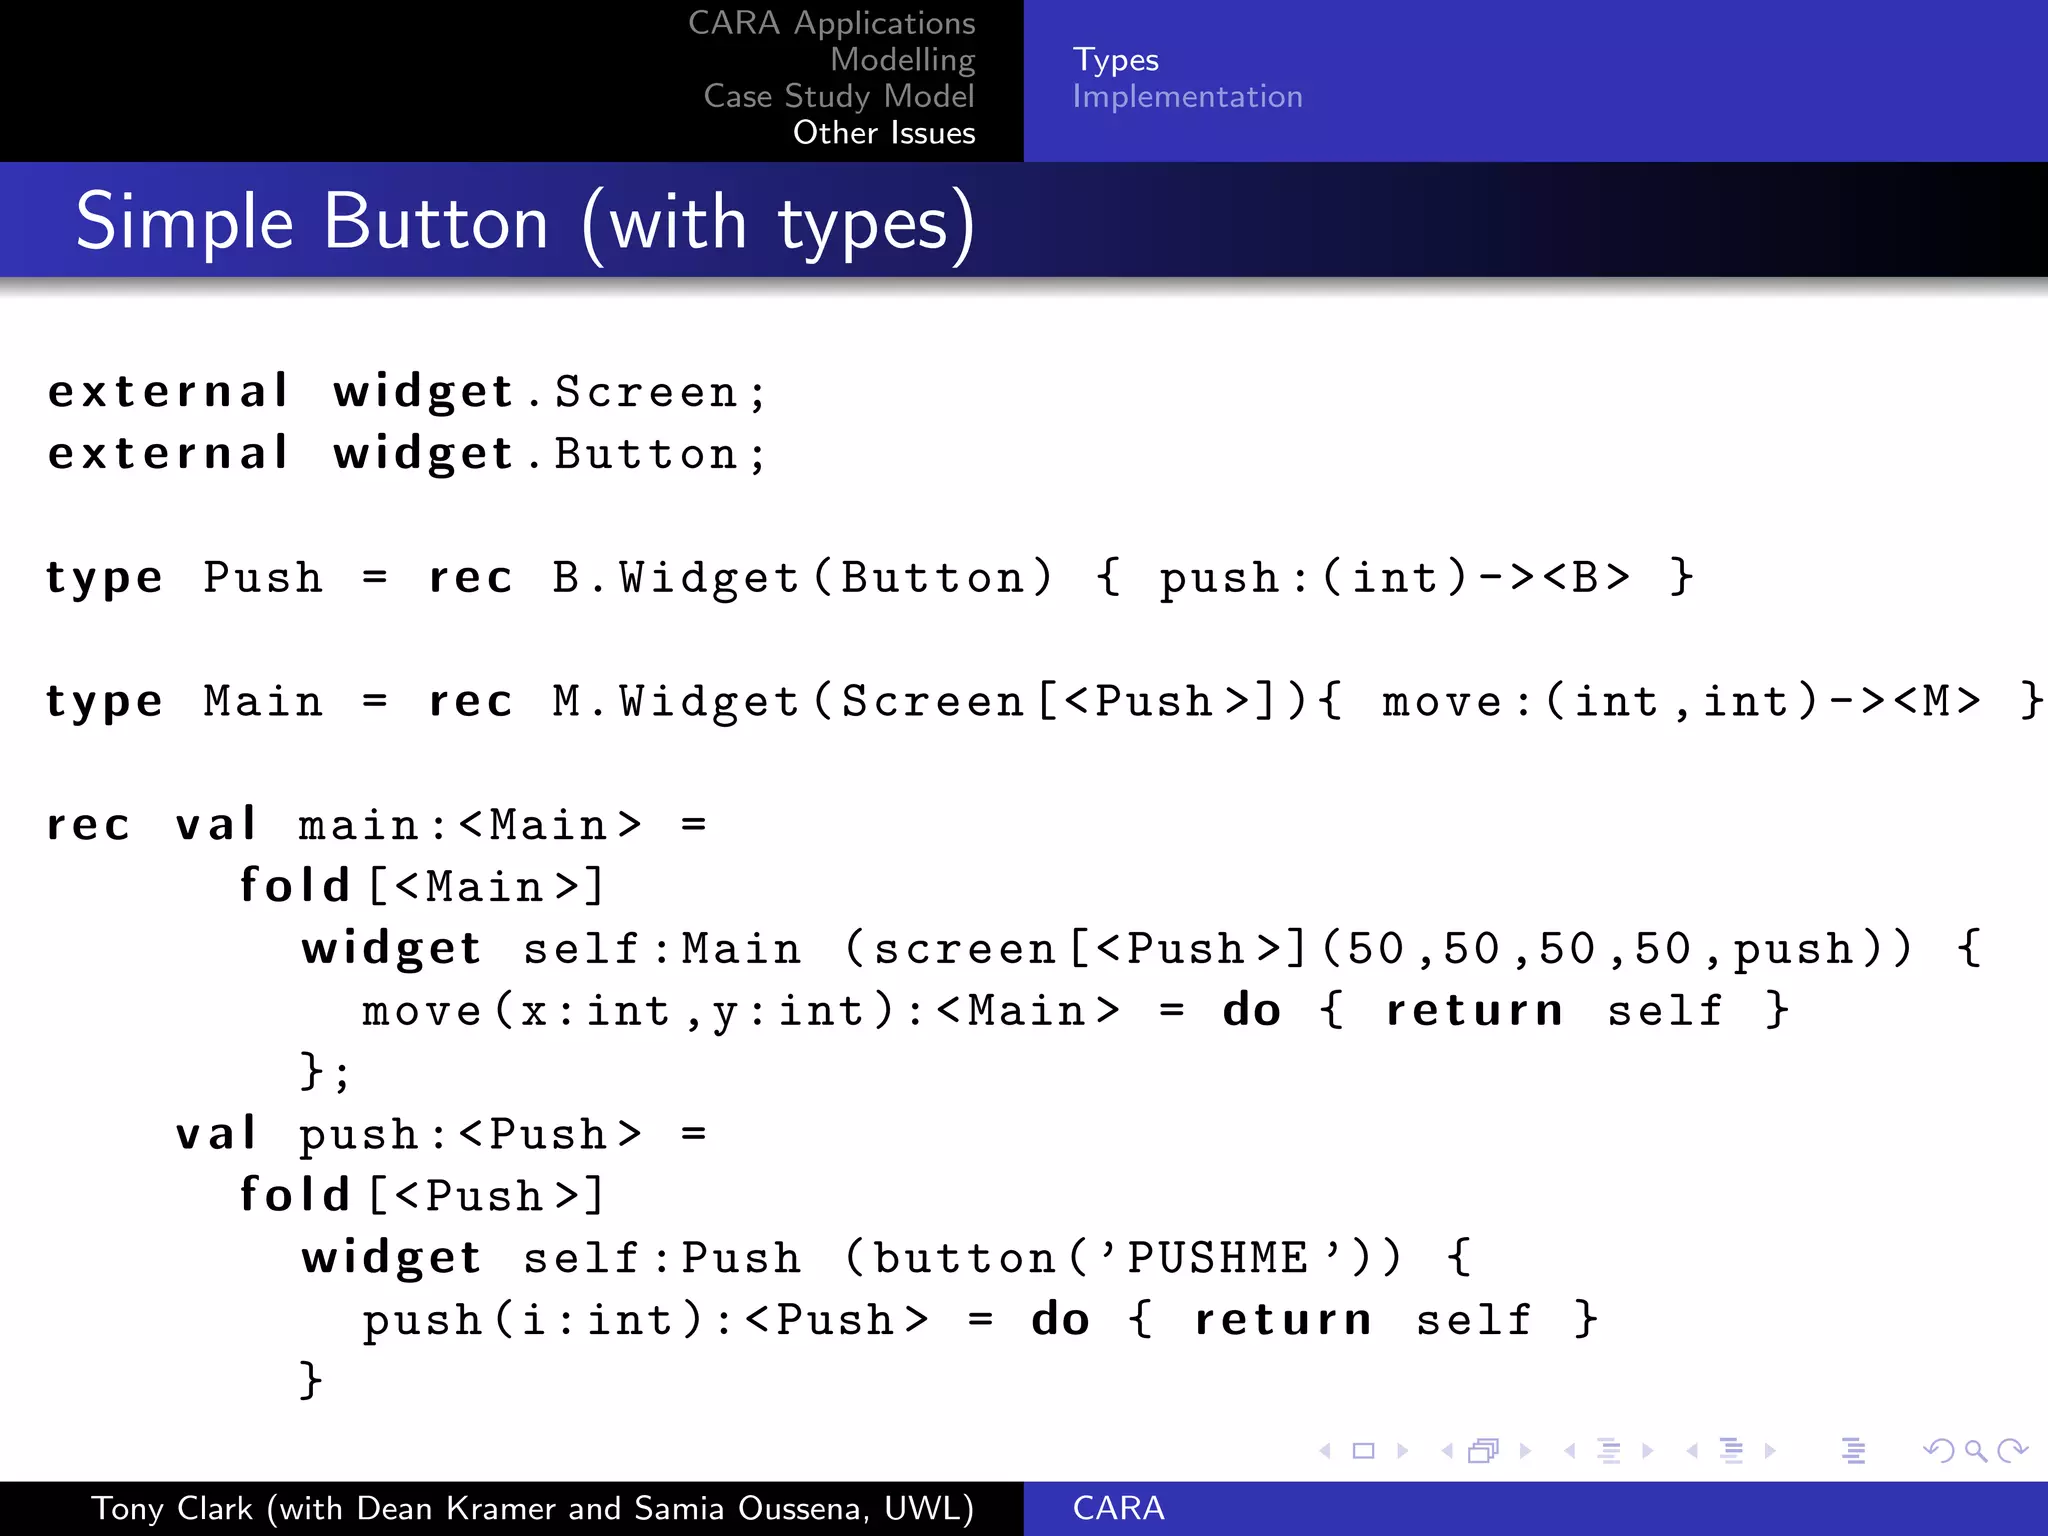
Task: Jump to the Case Study Model section
Action: click(x=839, y=97)
